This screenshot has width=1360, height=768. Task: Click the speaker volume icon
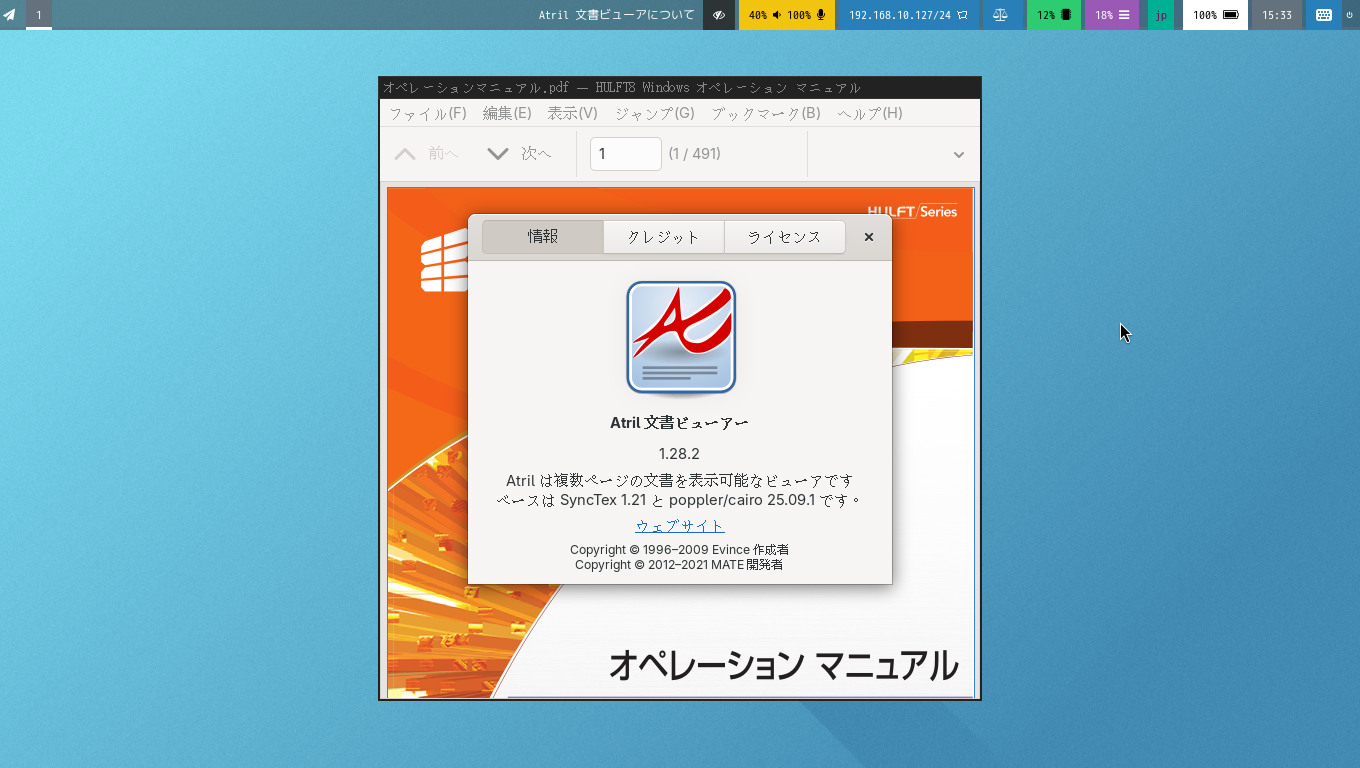(x=777, y=15)
